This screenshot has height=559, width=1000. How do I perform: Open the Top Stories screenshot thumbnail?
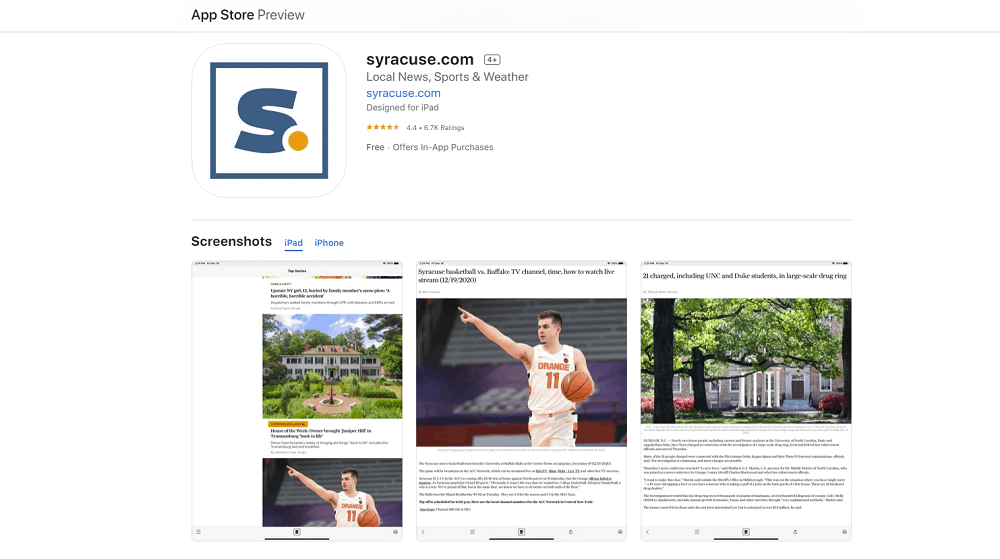pyautogui.click(x=297, y=401)
